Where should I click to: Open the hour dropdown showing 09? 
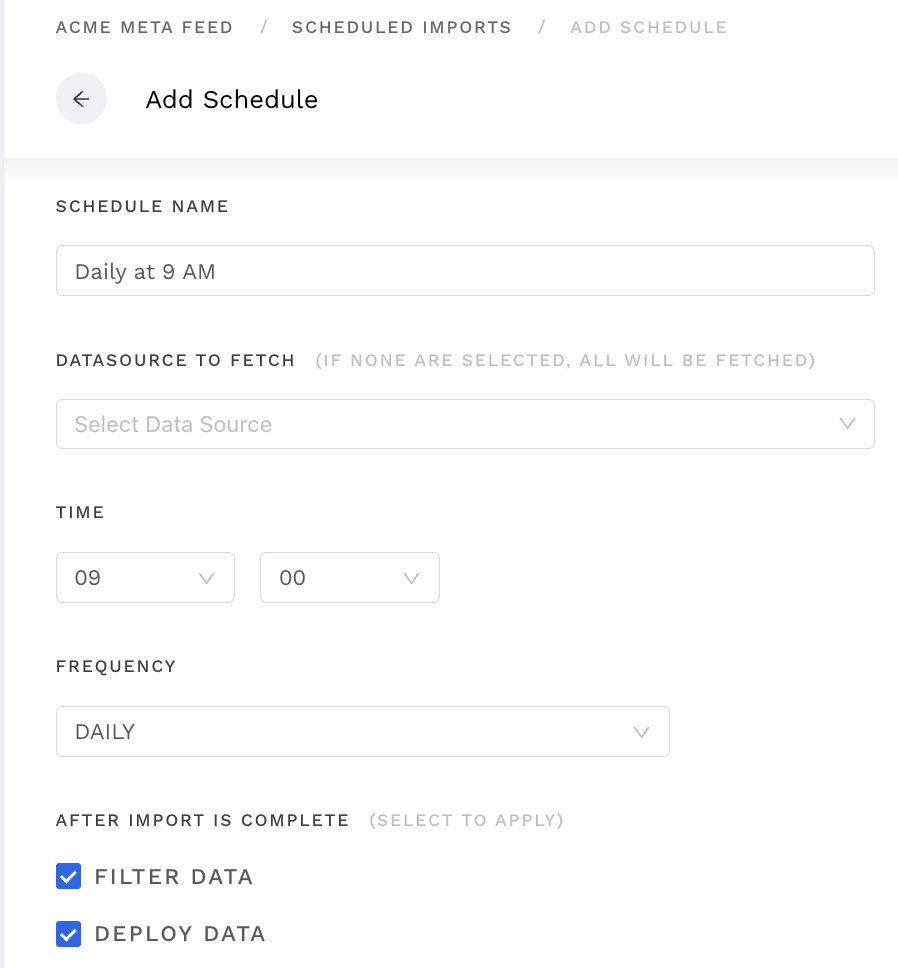point(145,578)
